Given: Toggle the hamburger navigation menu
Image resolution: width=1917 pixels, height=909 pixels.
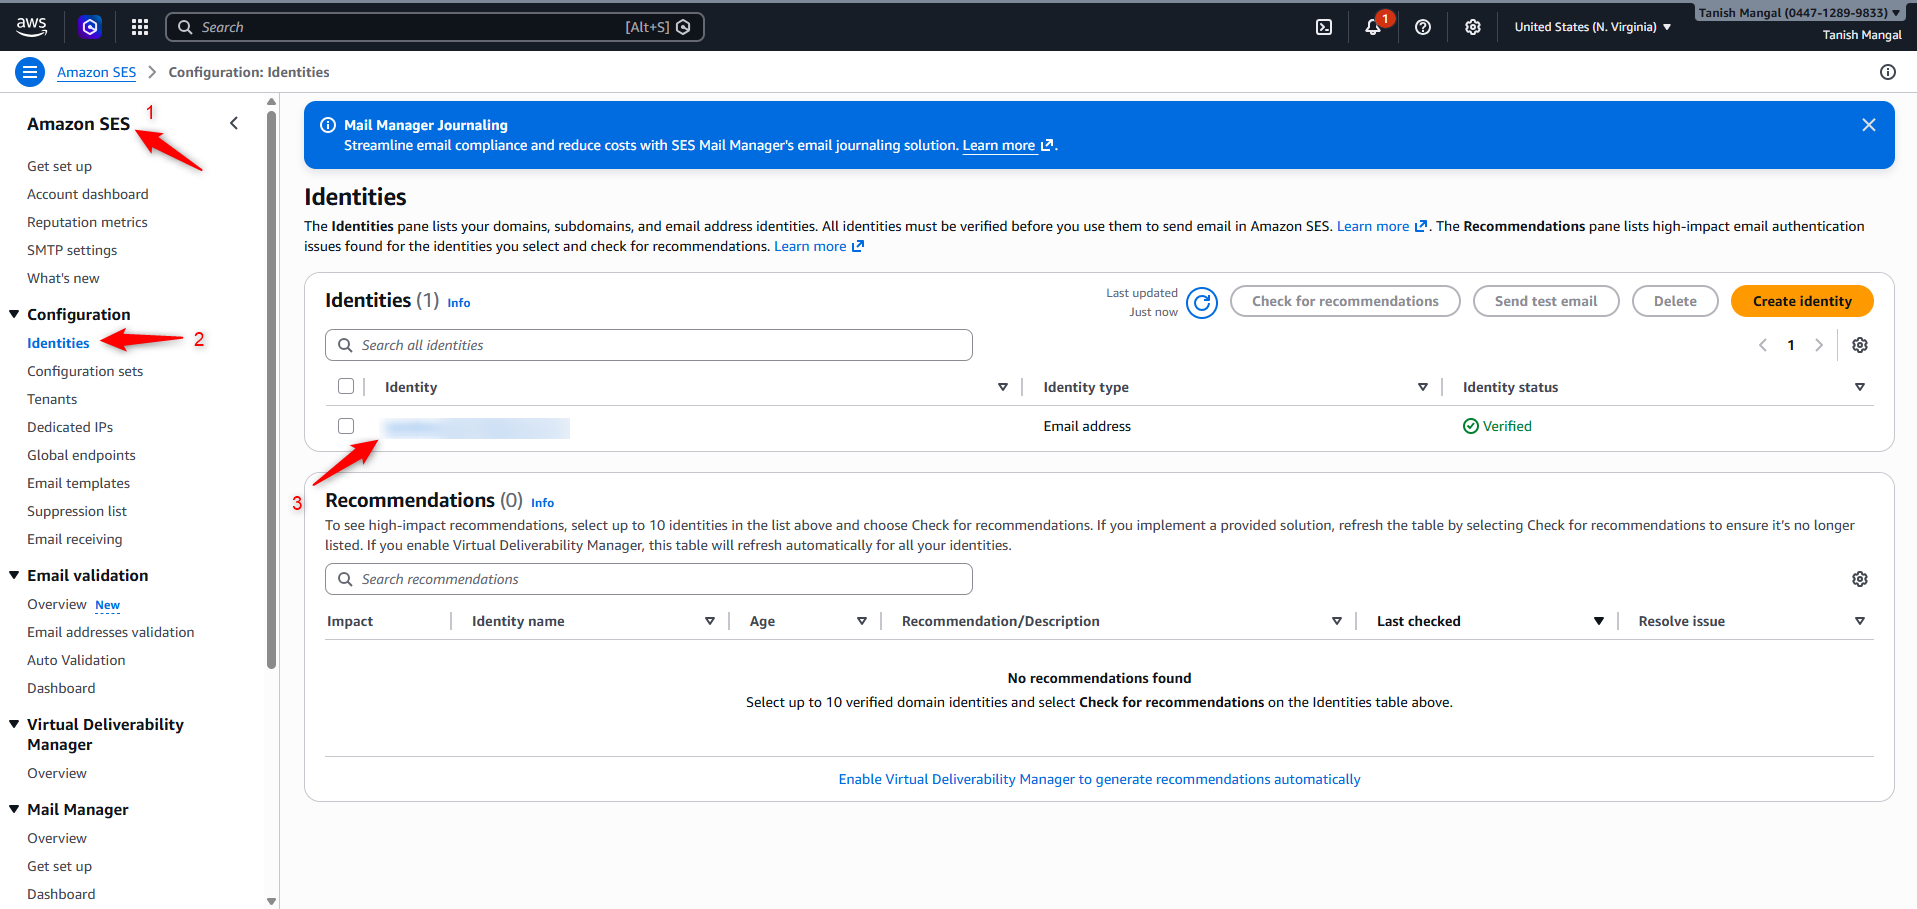Looking at the screenshot, I should (x=30, y=72).
